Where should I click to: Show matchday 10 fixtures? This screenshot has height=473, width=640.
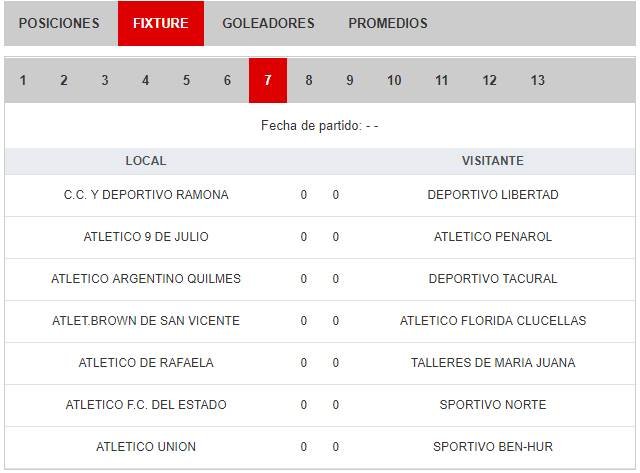click(x=394, y=80)
